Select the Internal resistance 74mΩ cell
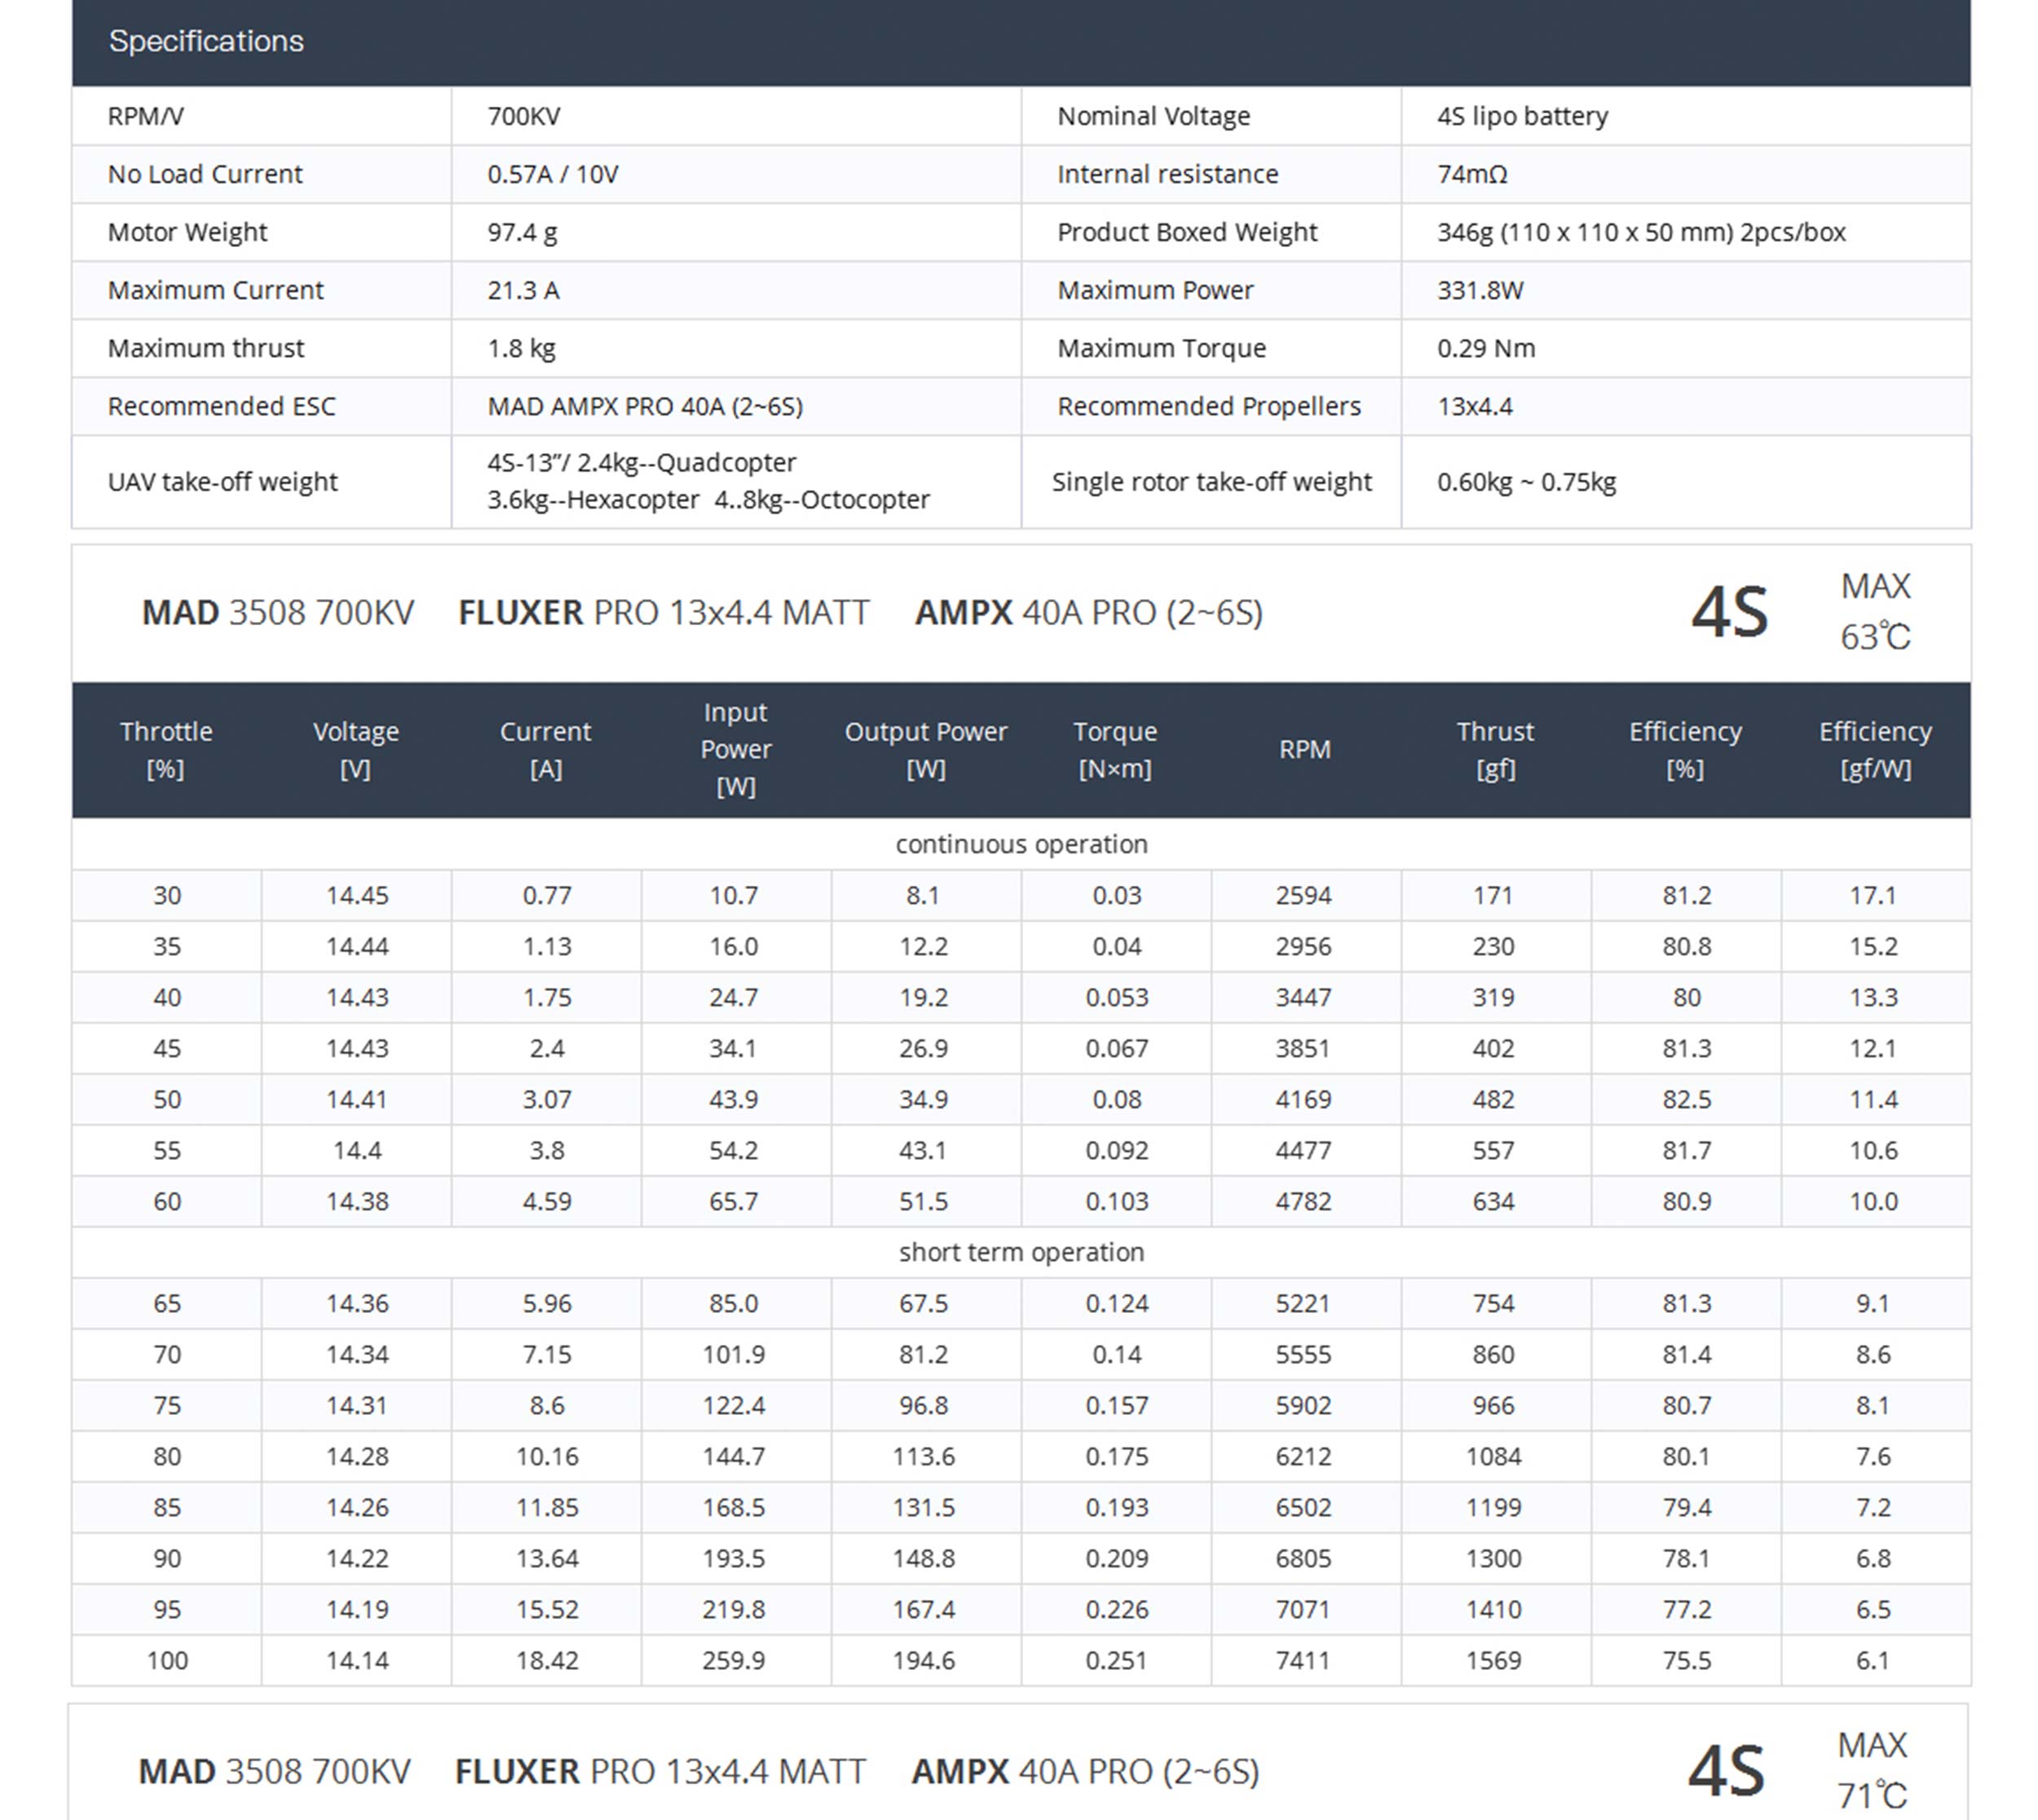Image resolution: width=2038 pixels, height=1820 pixels. click(1472, 174)
